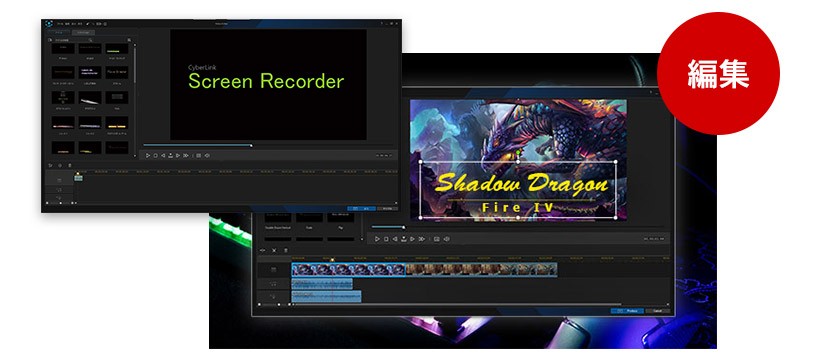This screenshot has height=360, width=820.
Task: Stop playback in the Shadow Dragon window
Action: pos(386,239)
